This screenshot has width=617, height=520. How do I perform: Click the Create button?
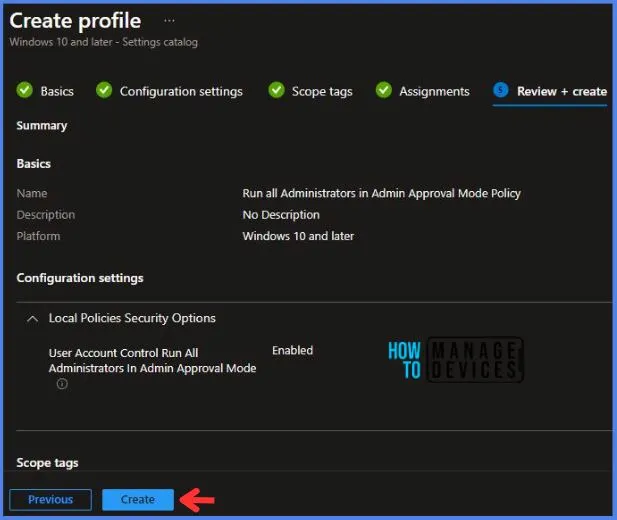click(x=138, y=500)
